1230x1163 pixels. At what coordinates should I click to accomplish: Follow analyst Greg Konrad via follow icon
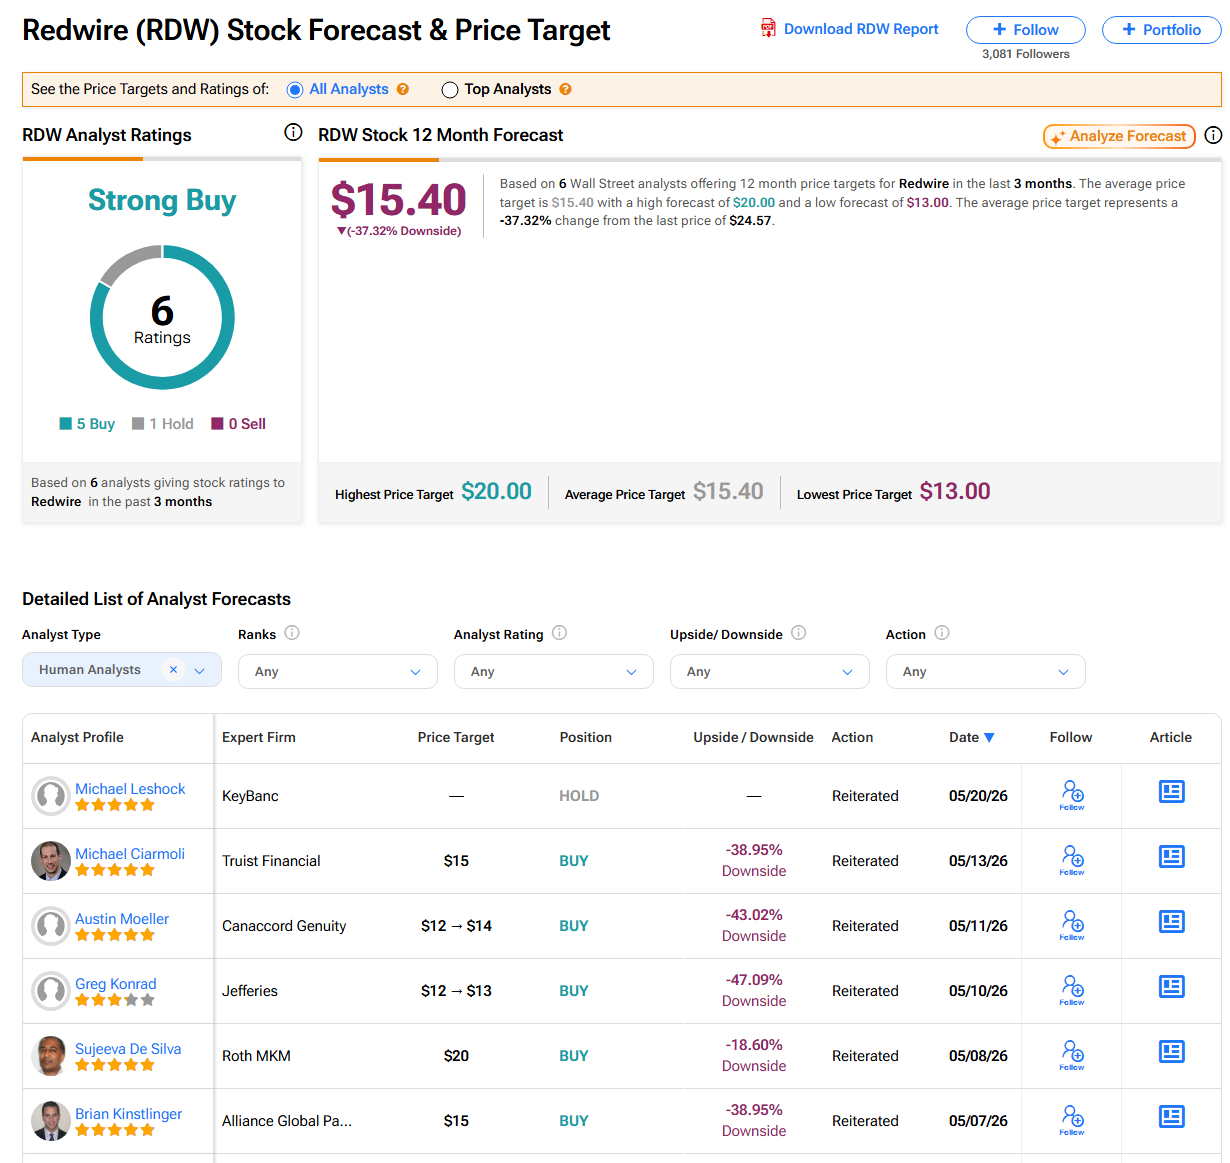(1072, 990)
